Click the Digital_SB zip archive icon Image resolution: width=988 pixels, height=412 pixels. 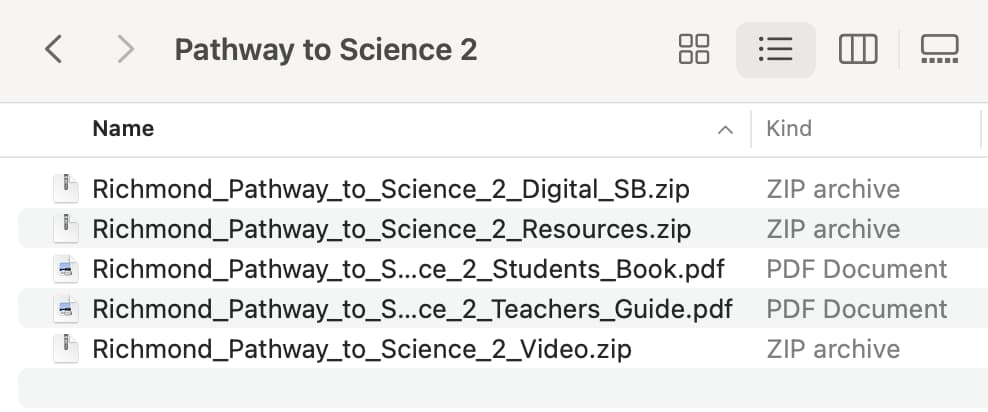click(66, 189)
